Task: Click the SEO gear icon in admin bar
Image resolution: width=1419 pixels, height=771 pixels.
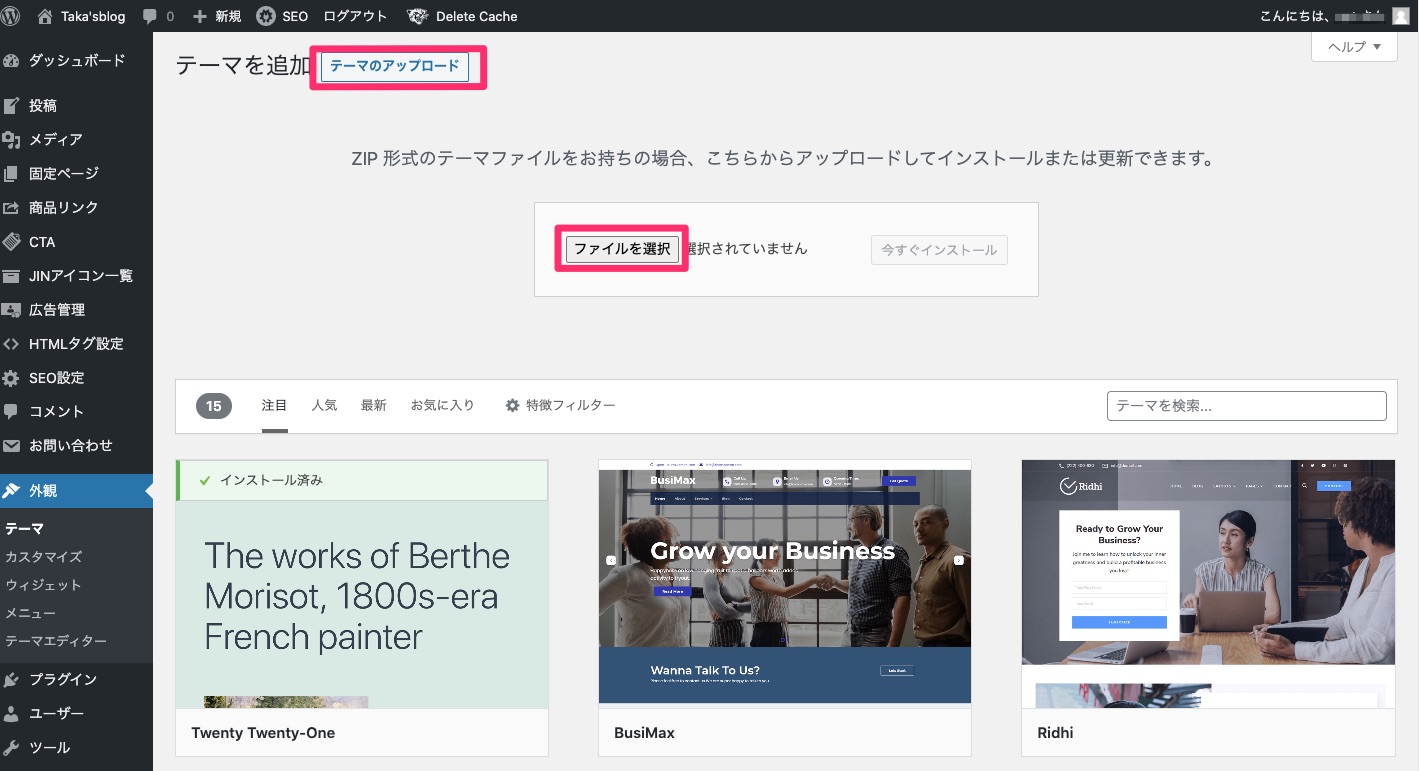Action: pyautogui.click(x=266, y=16)
